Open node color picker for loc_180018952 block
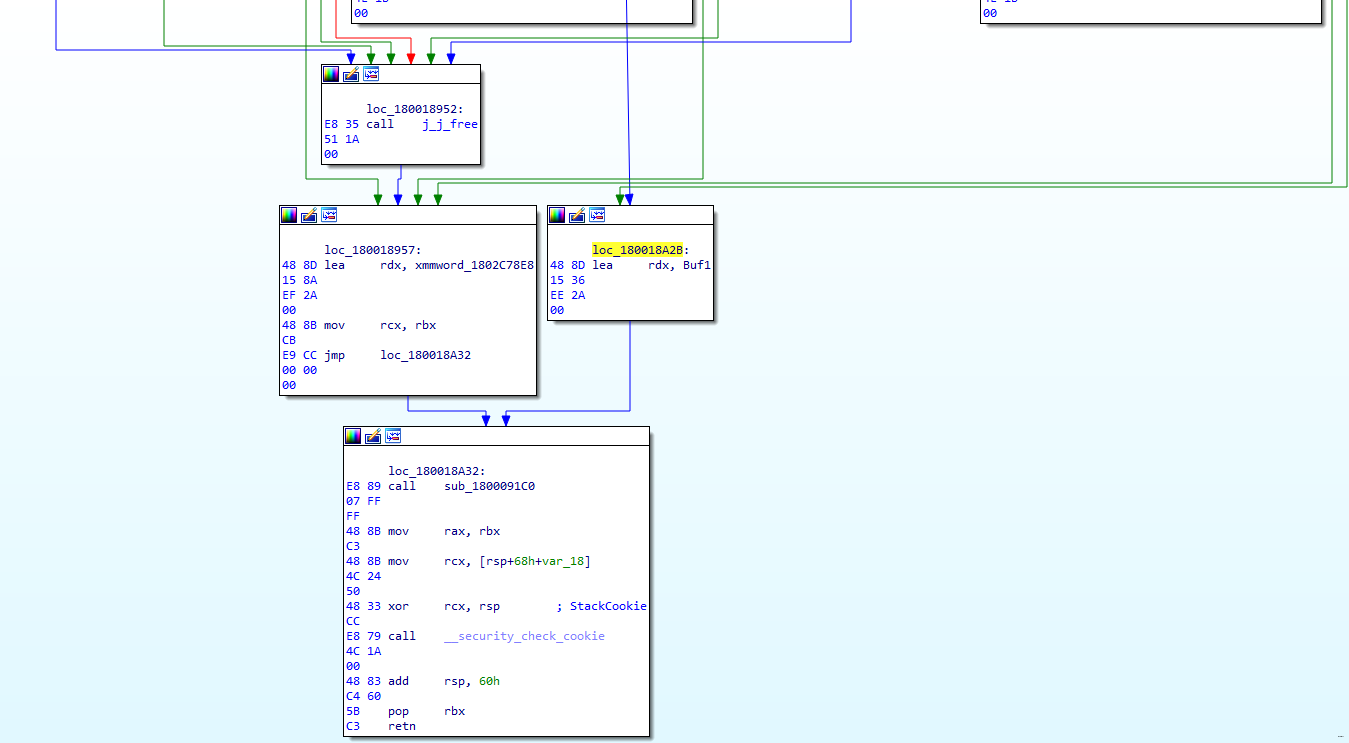 [x=331, y=74]
